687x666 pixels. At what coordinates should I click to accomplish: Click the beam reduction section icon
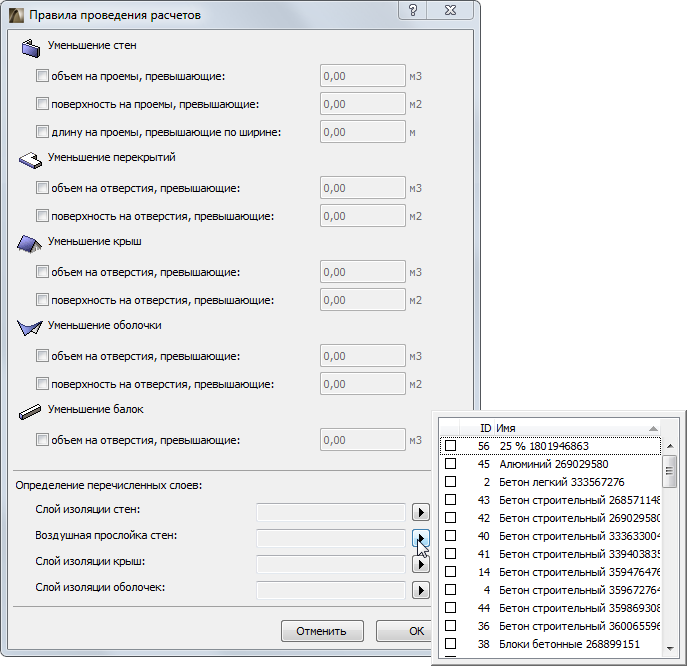pyautogui.click(x=30, y=411)
